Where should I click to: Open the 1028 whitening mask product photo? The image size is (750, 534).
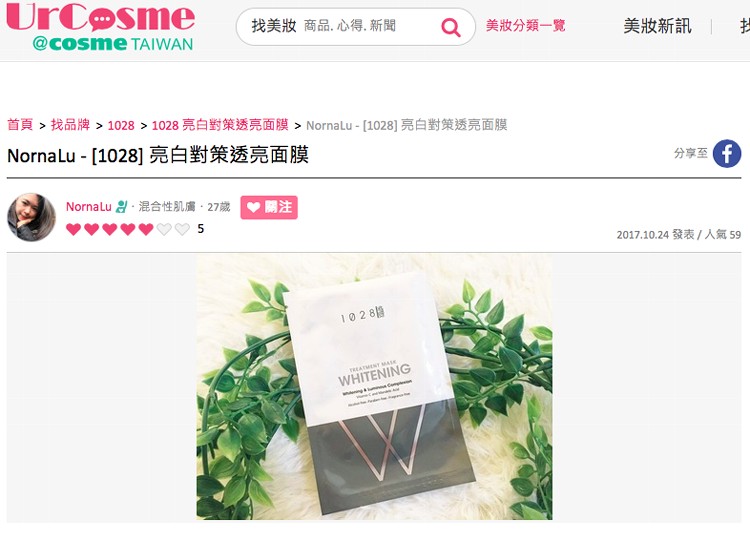(x=374, y=387)
